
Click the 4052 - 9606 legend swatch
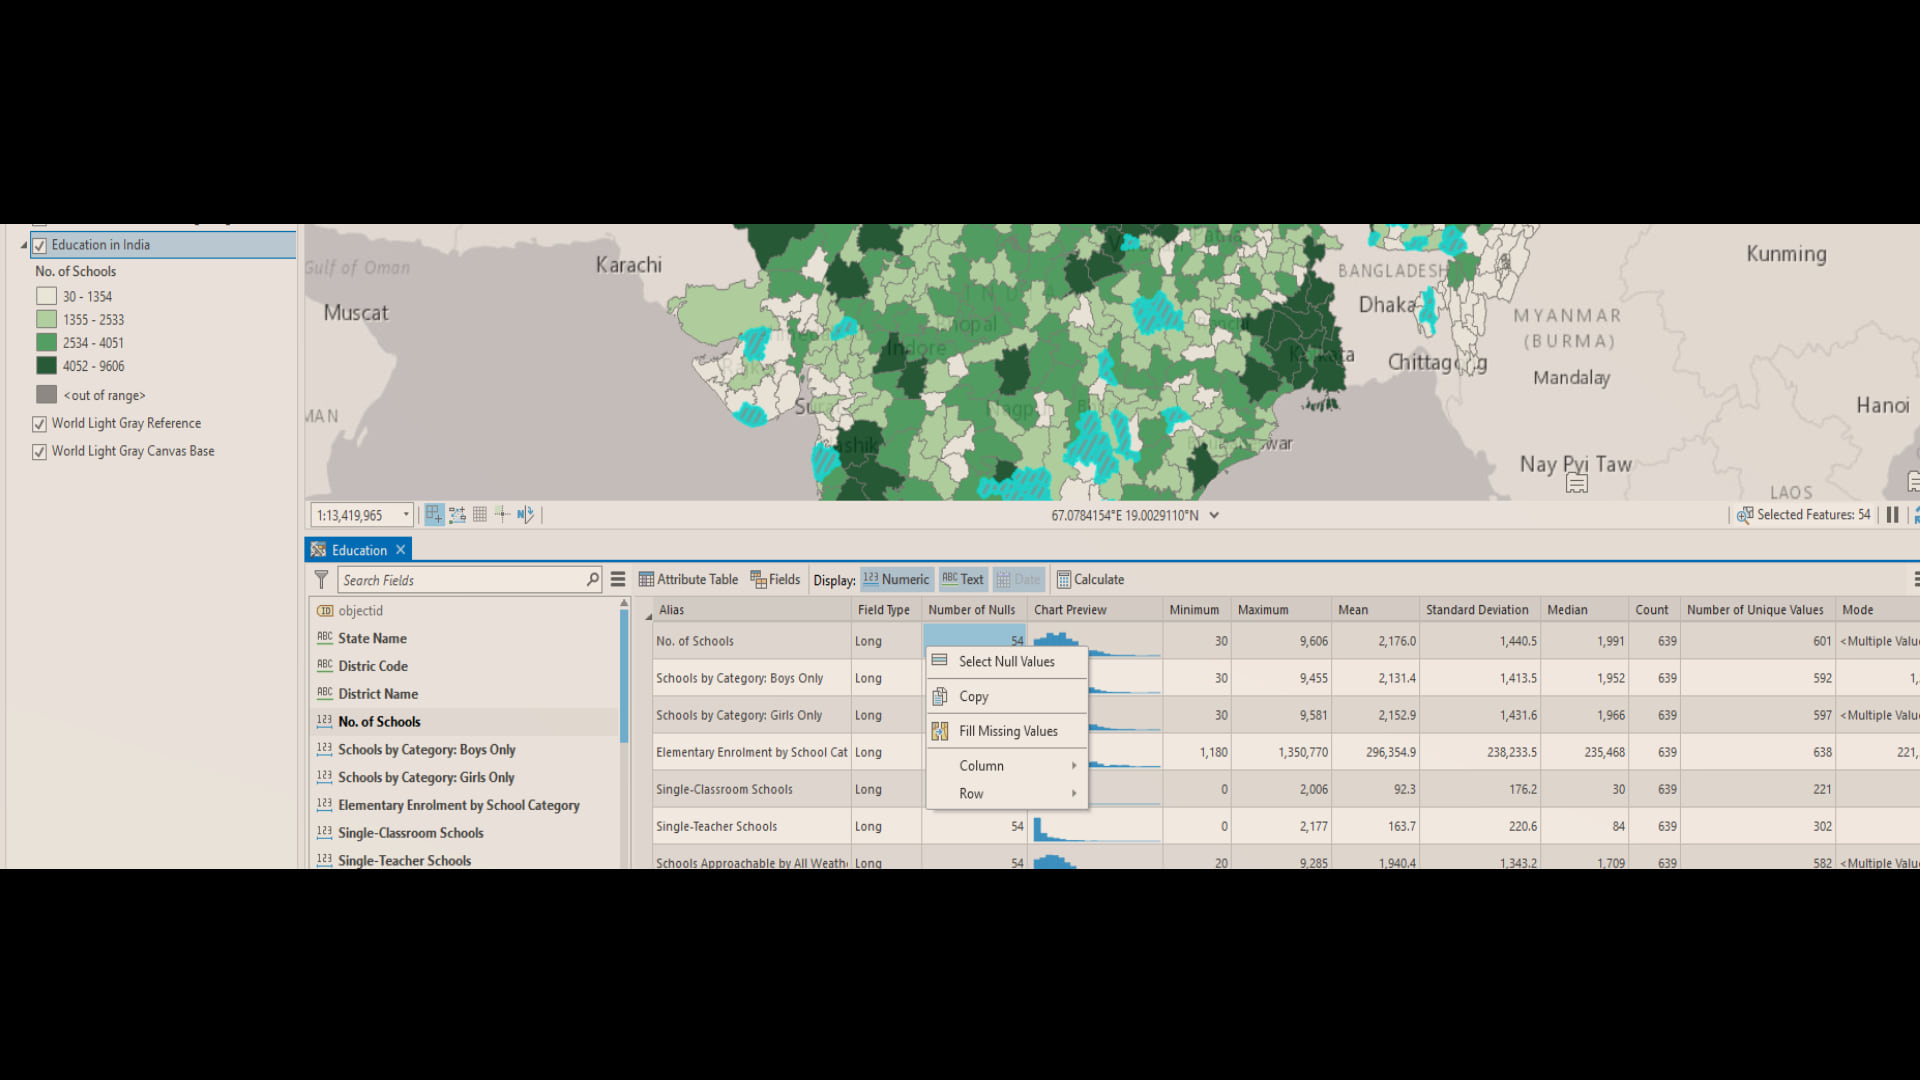pyautogui.click(x=46, y=365)
